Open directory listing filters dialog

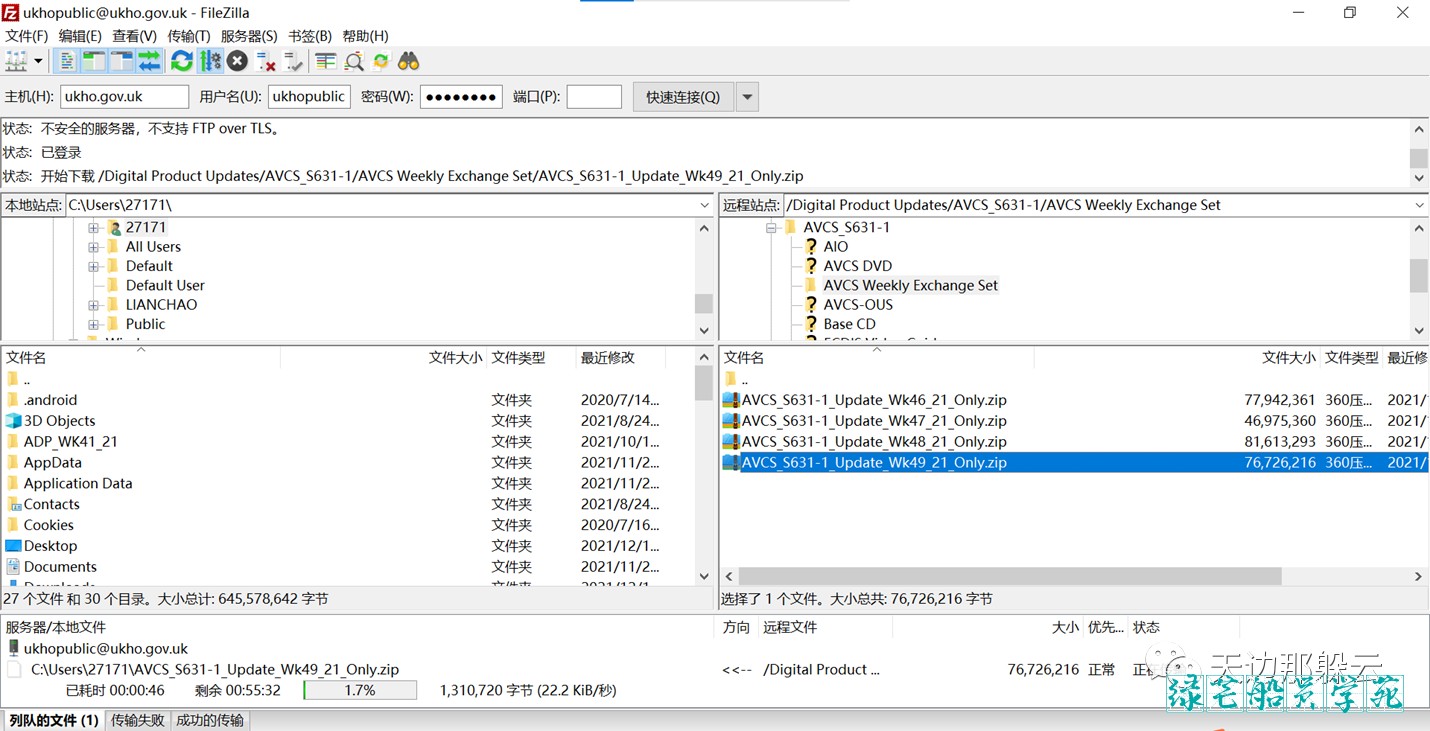point(326,61)
